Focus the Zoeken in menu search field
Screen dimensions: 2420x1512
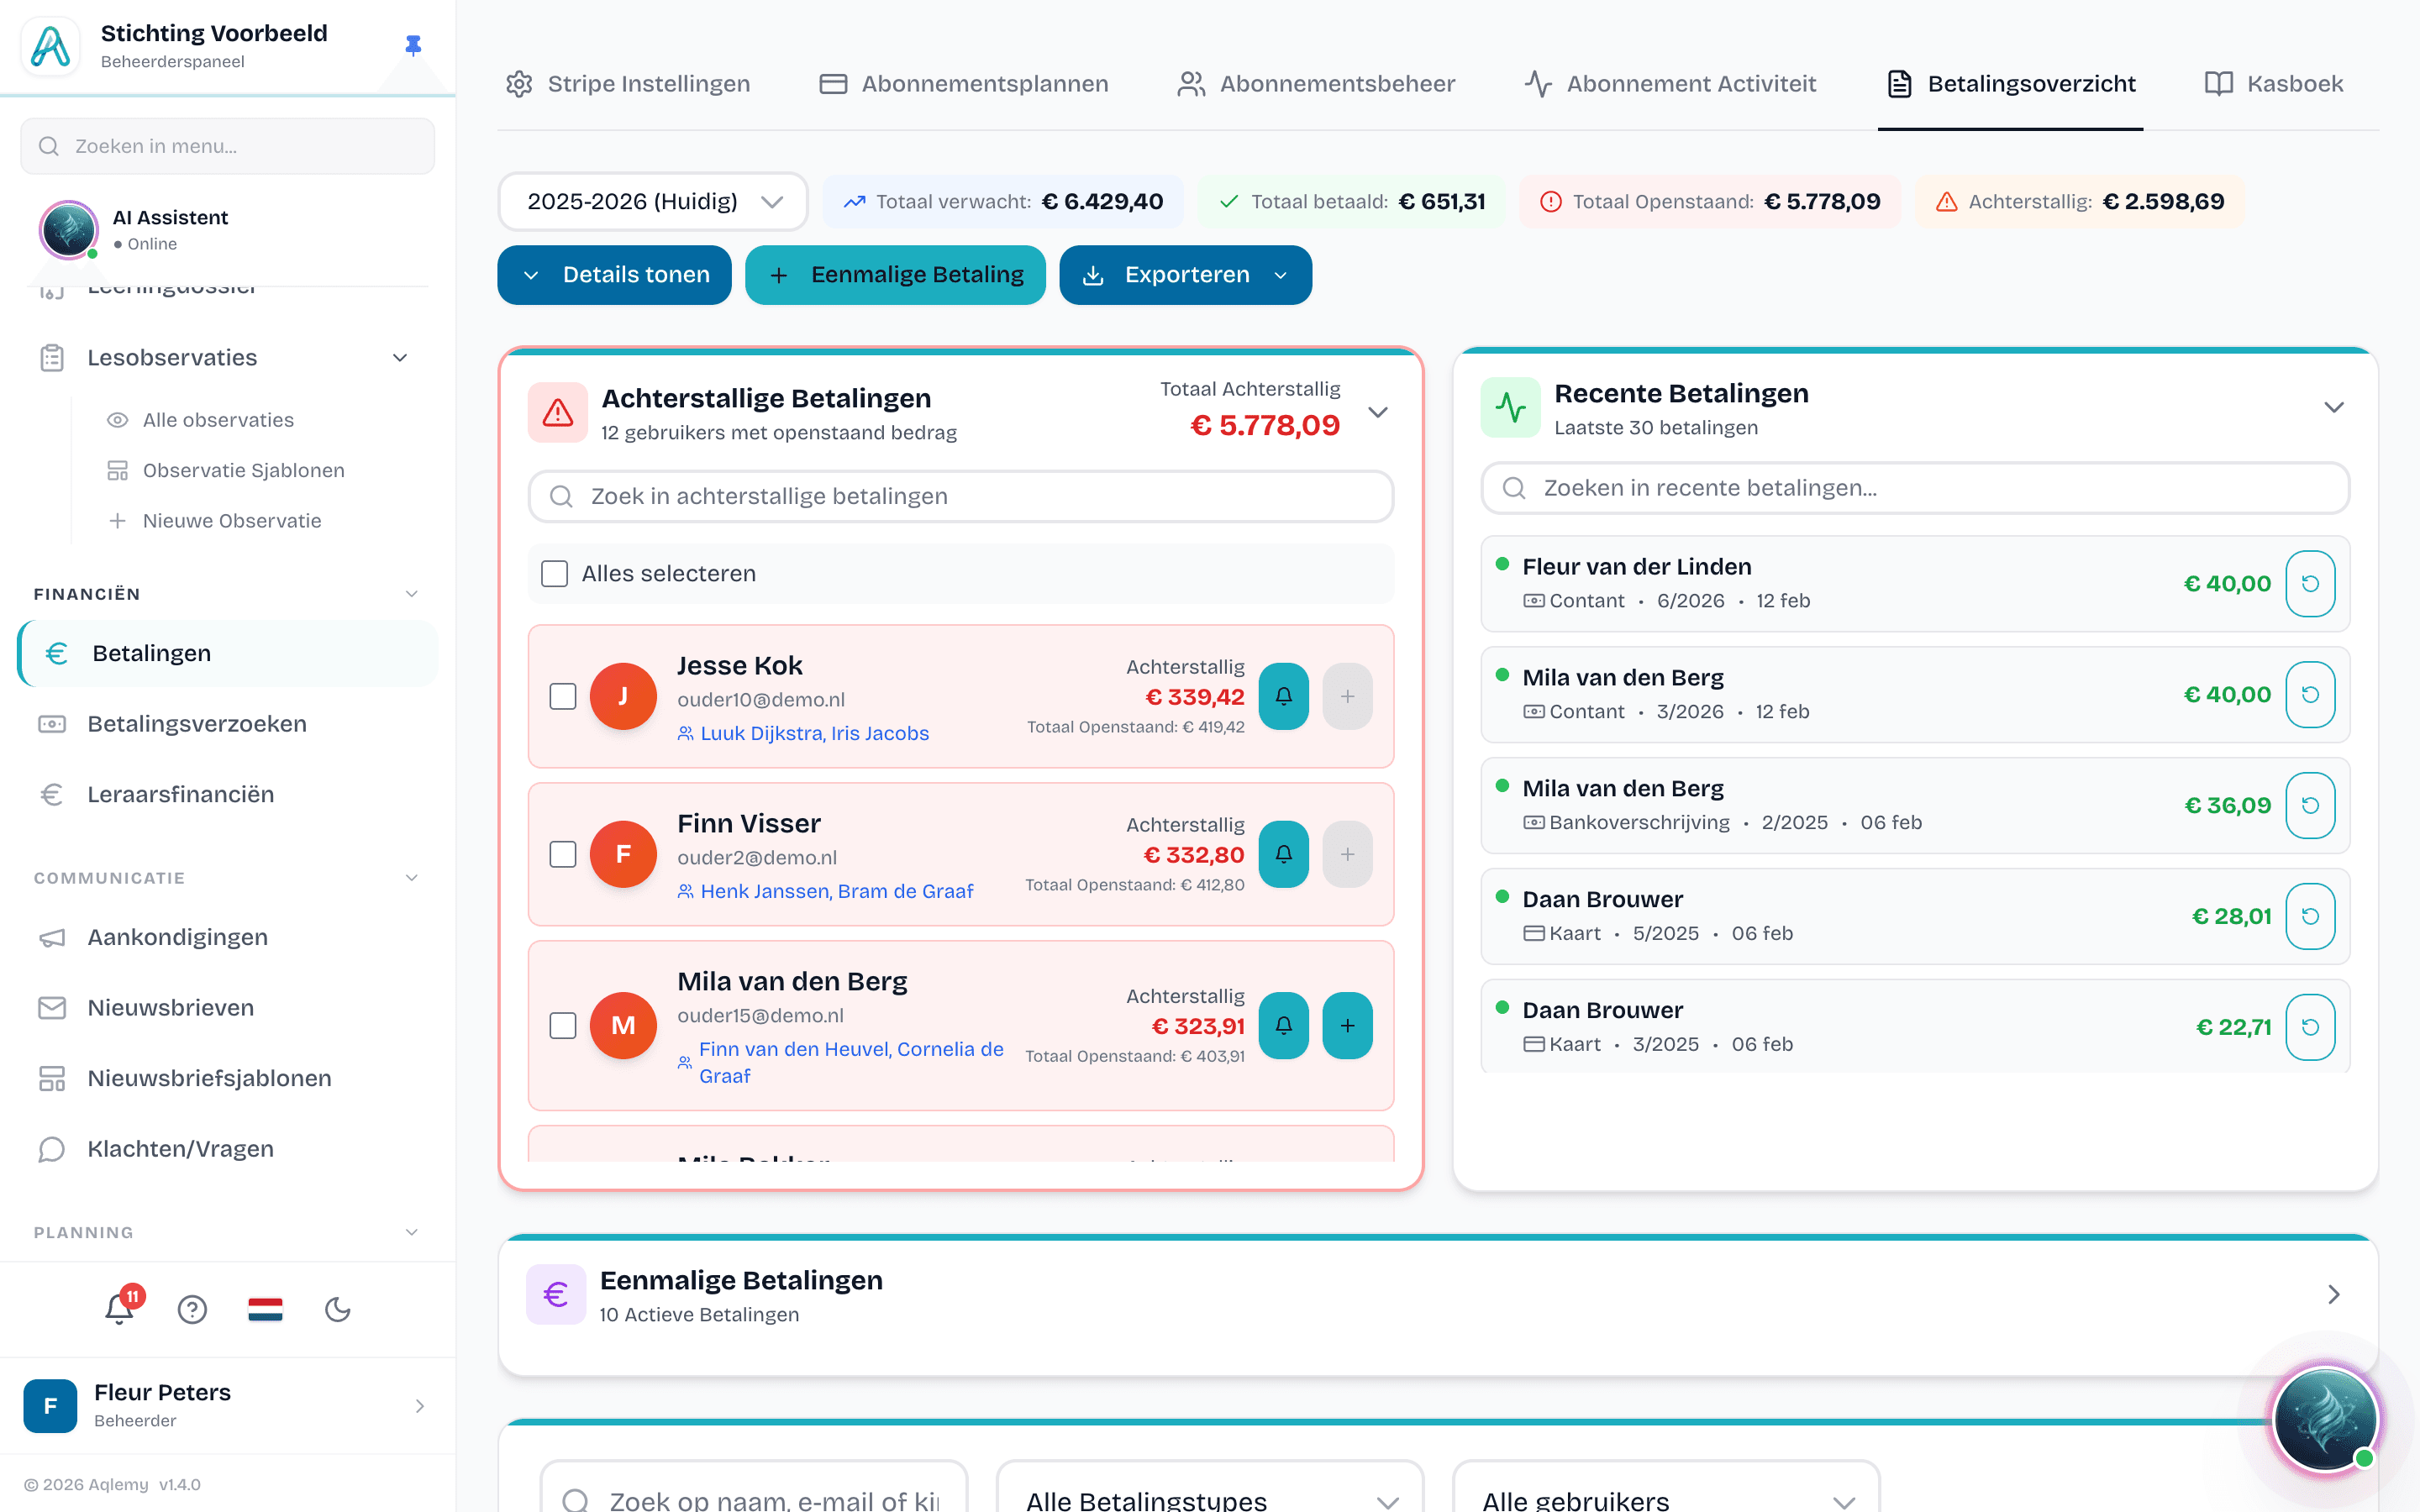point(228,146)
